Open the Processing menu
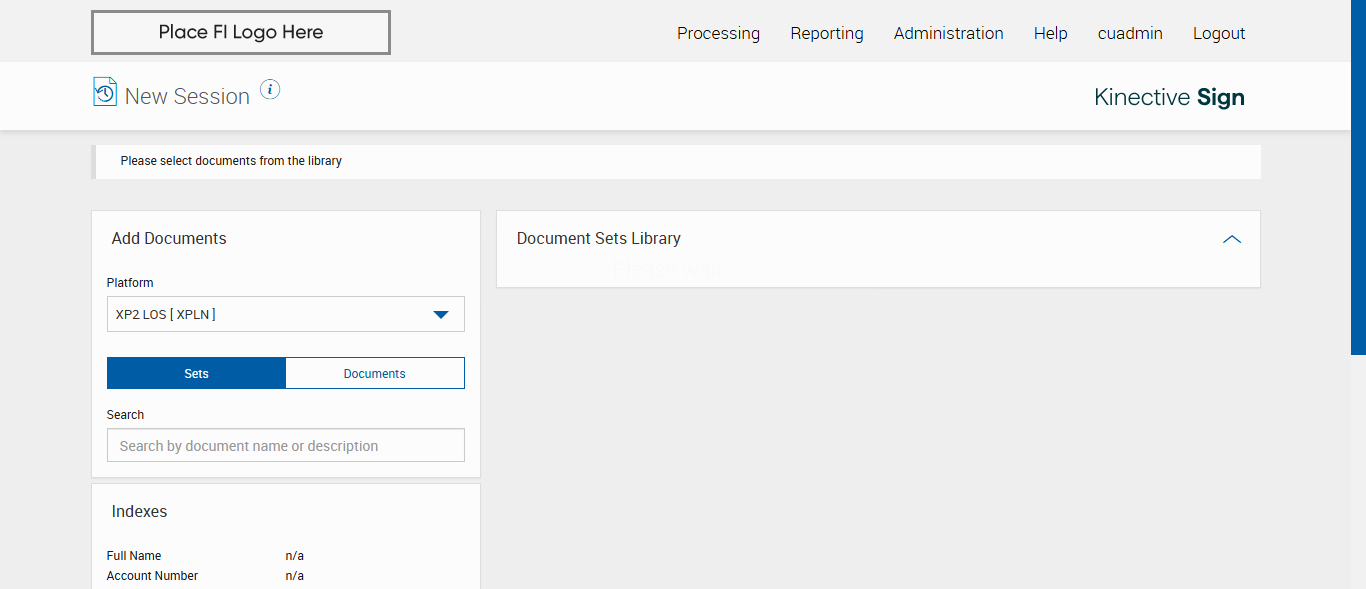The image size is (1366, 589). (718, 33)
